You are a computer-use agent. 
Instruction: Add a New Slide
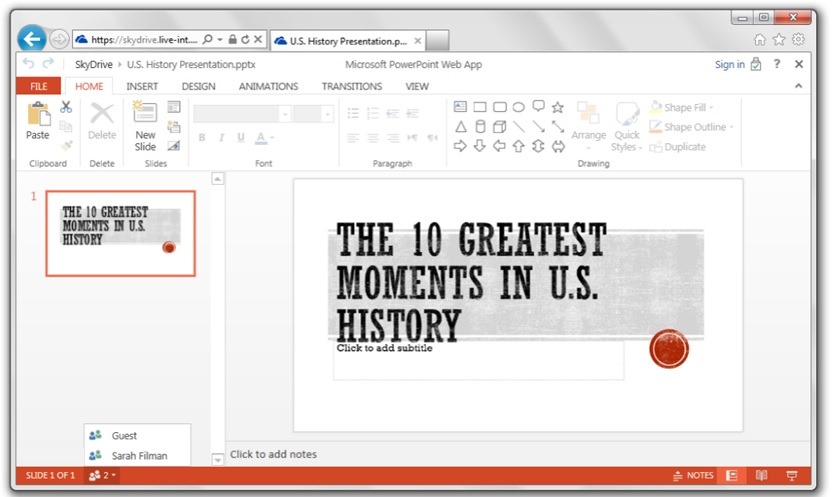145,125
